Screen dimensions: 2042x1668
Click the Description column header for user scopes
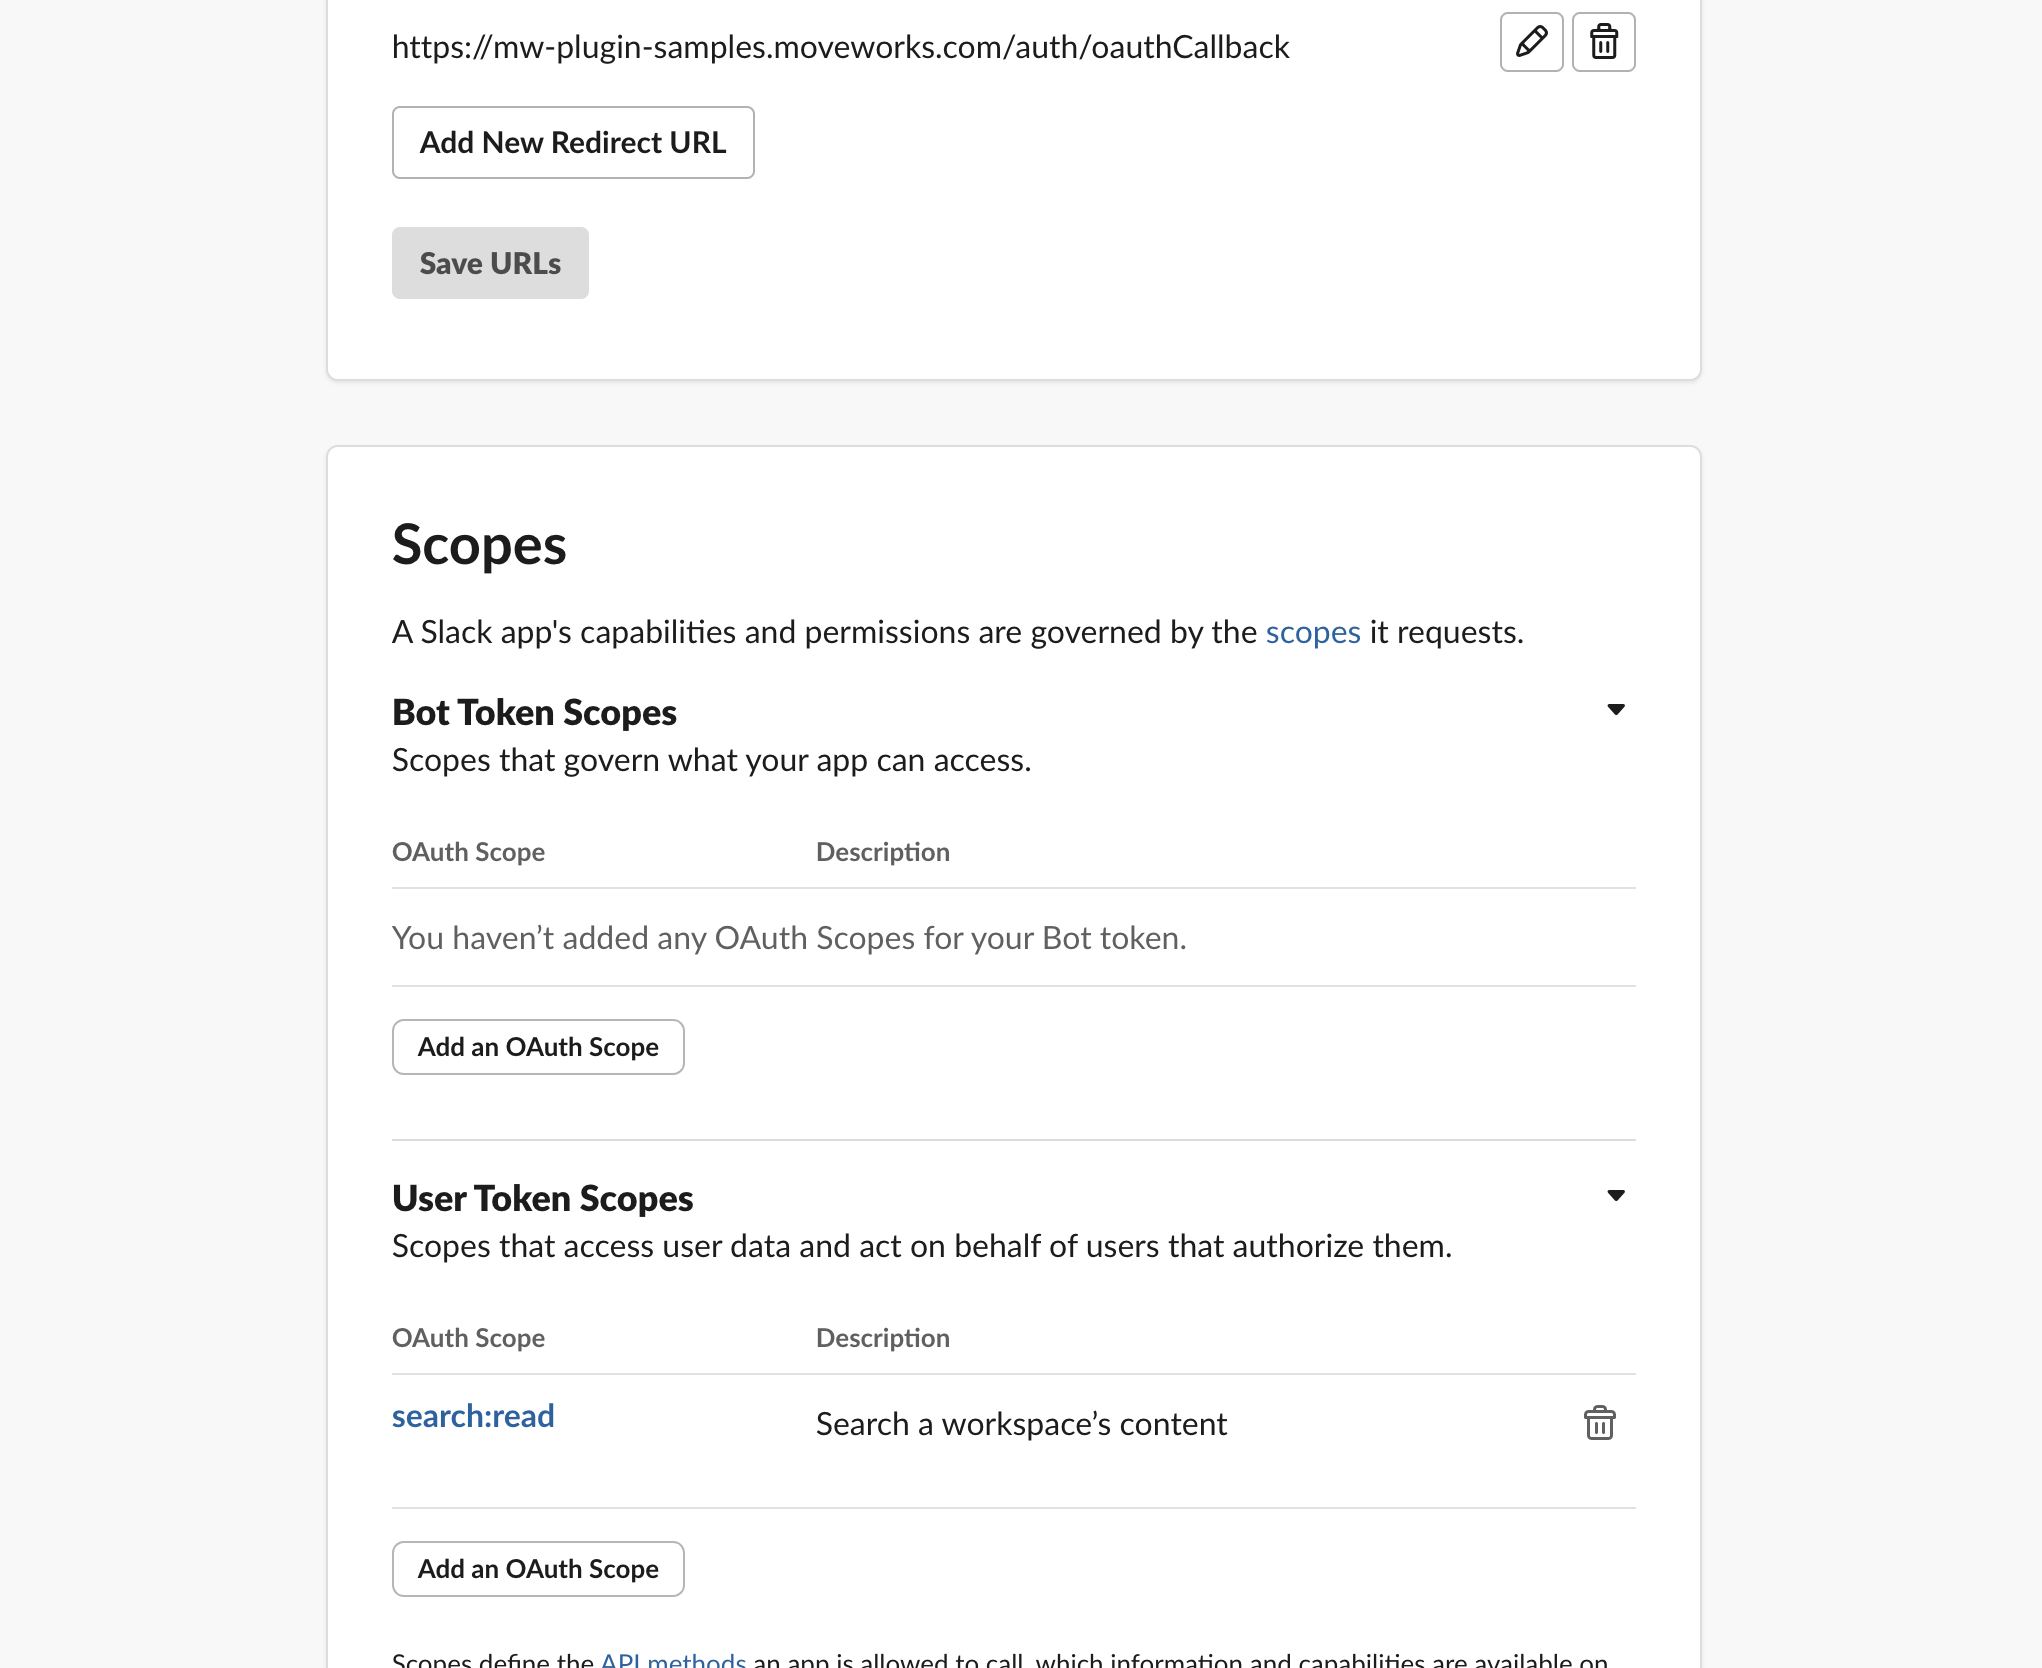point(882,1338)
